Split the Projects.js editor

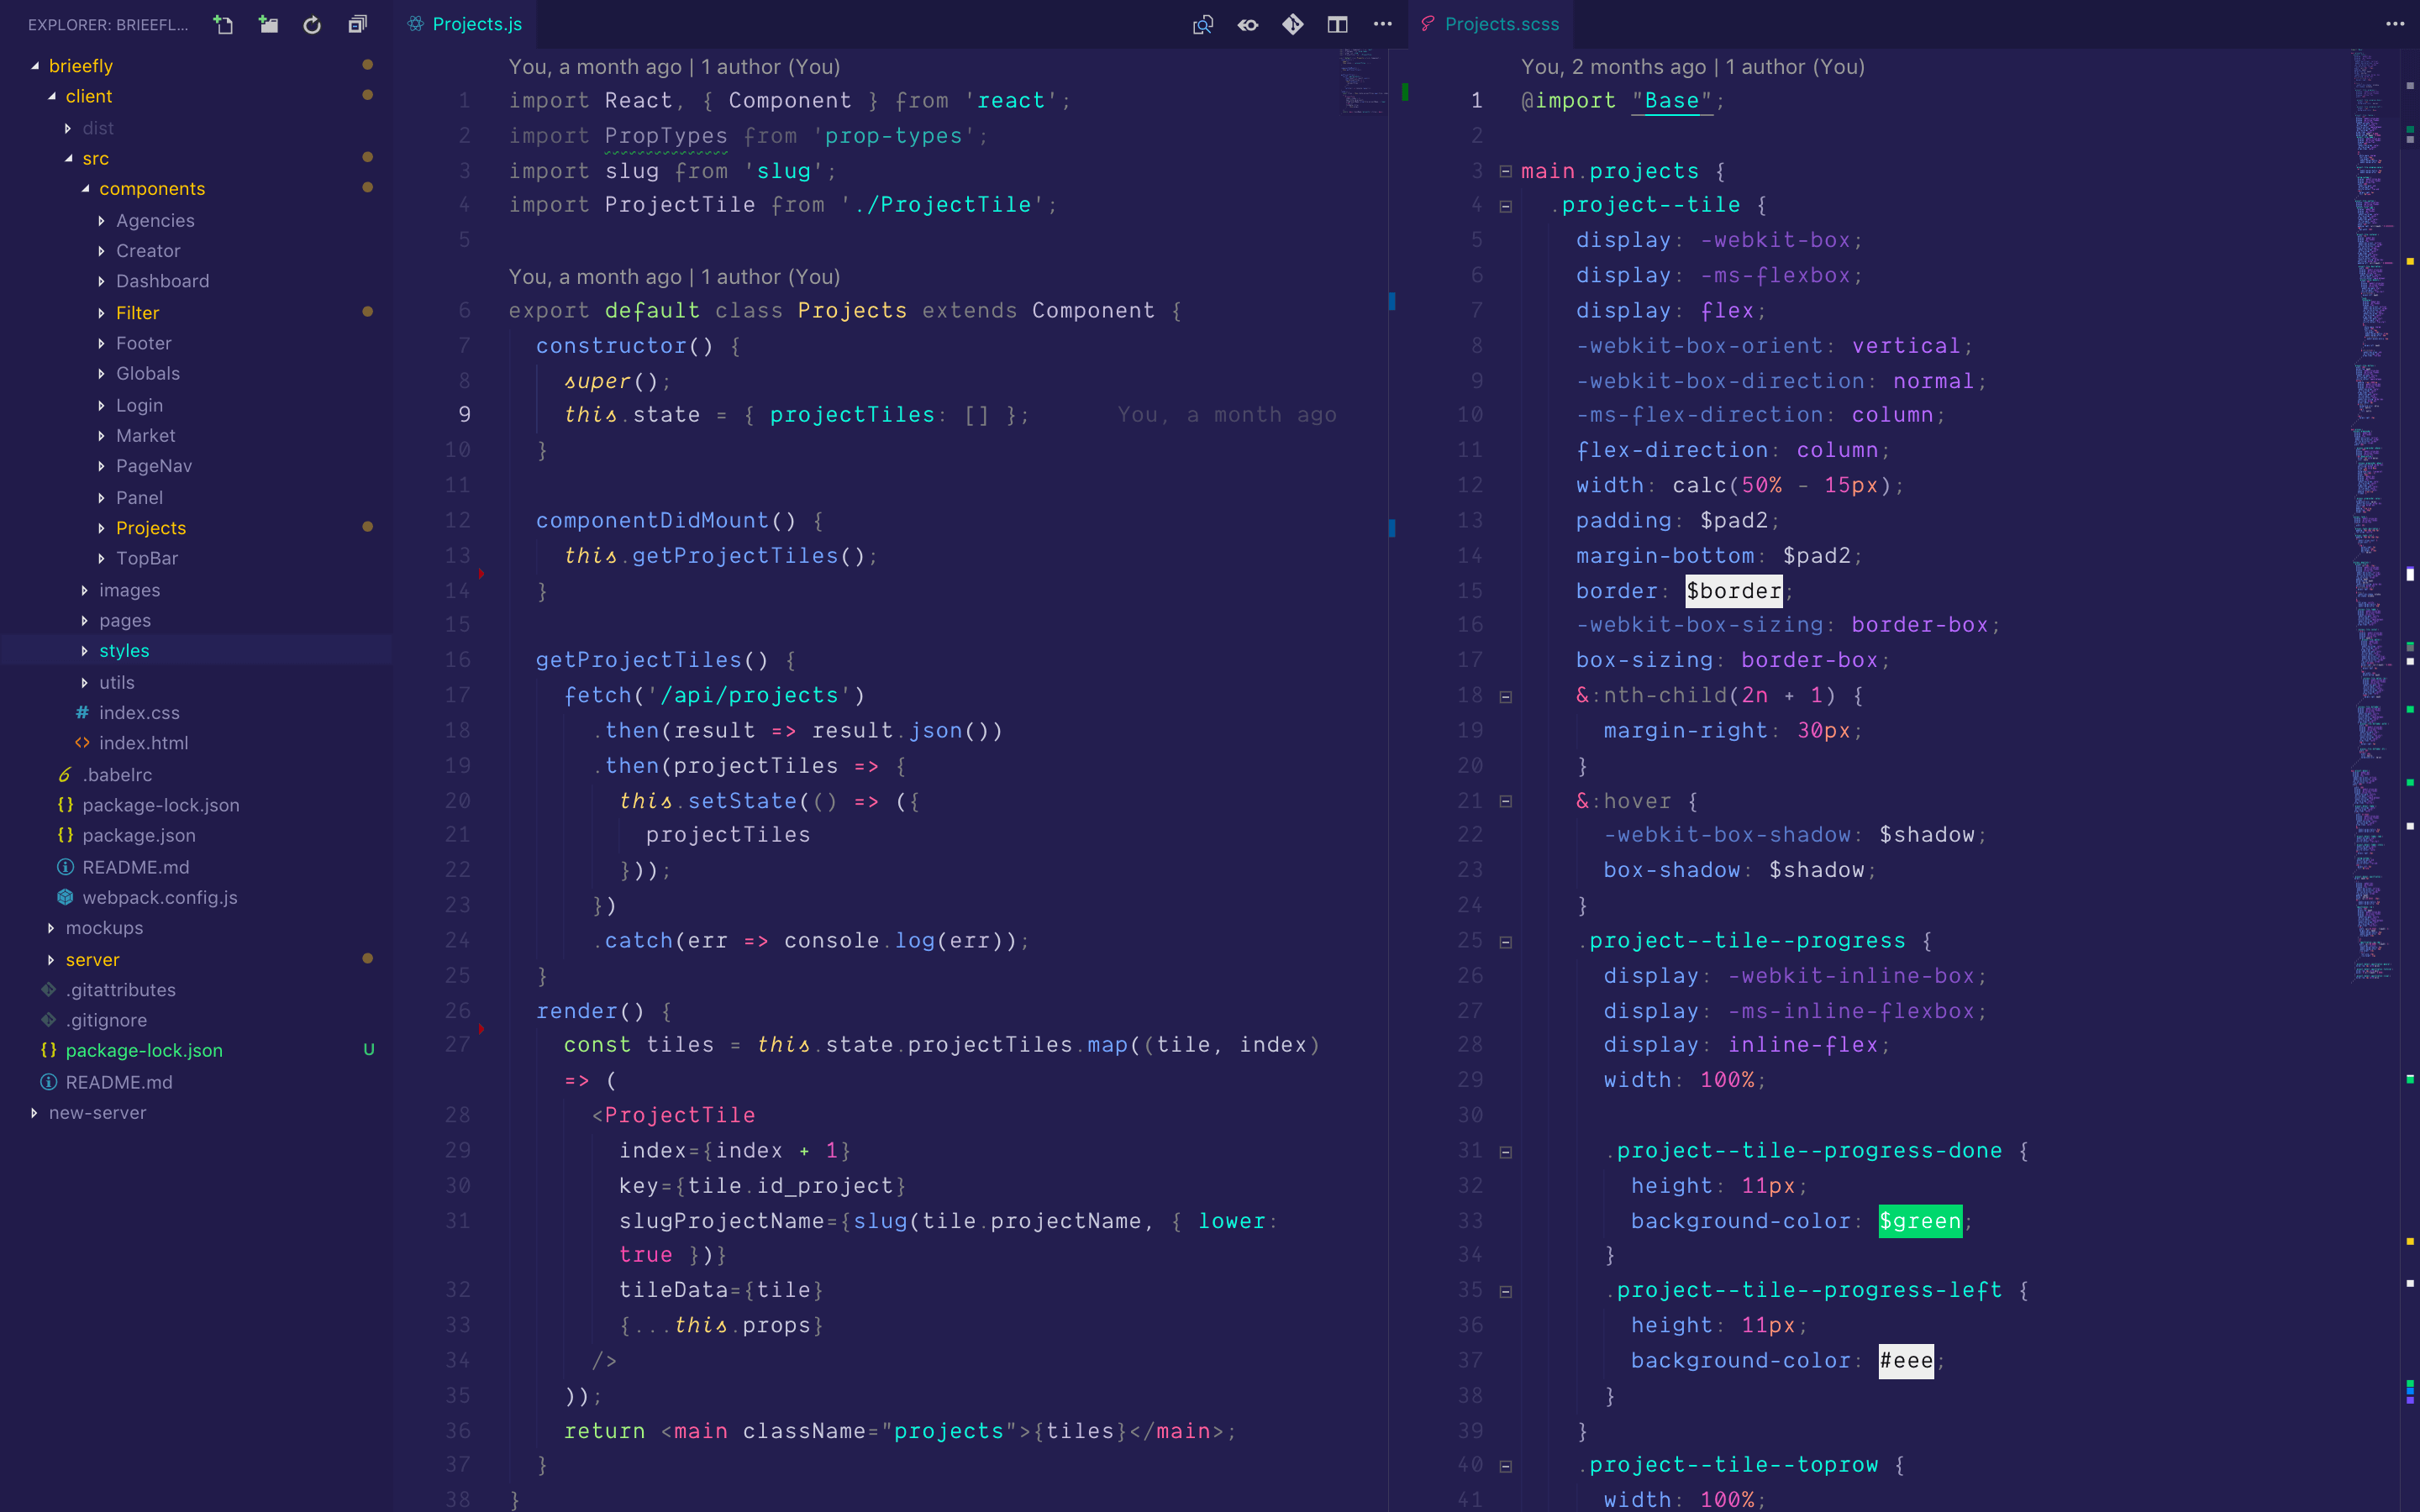1337,24
